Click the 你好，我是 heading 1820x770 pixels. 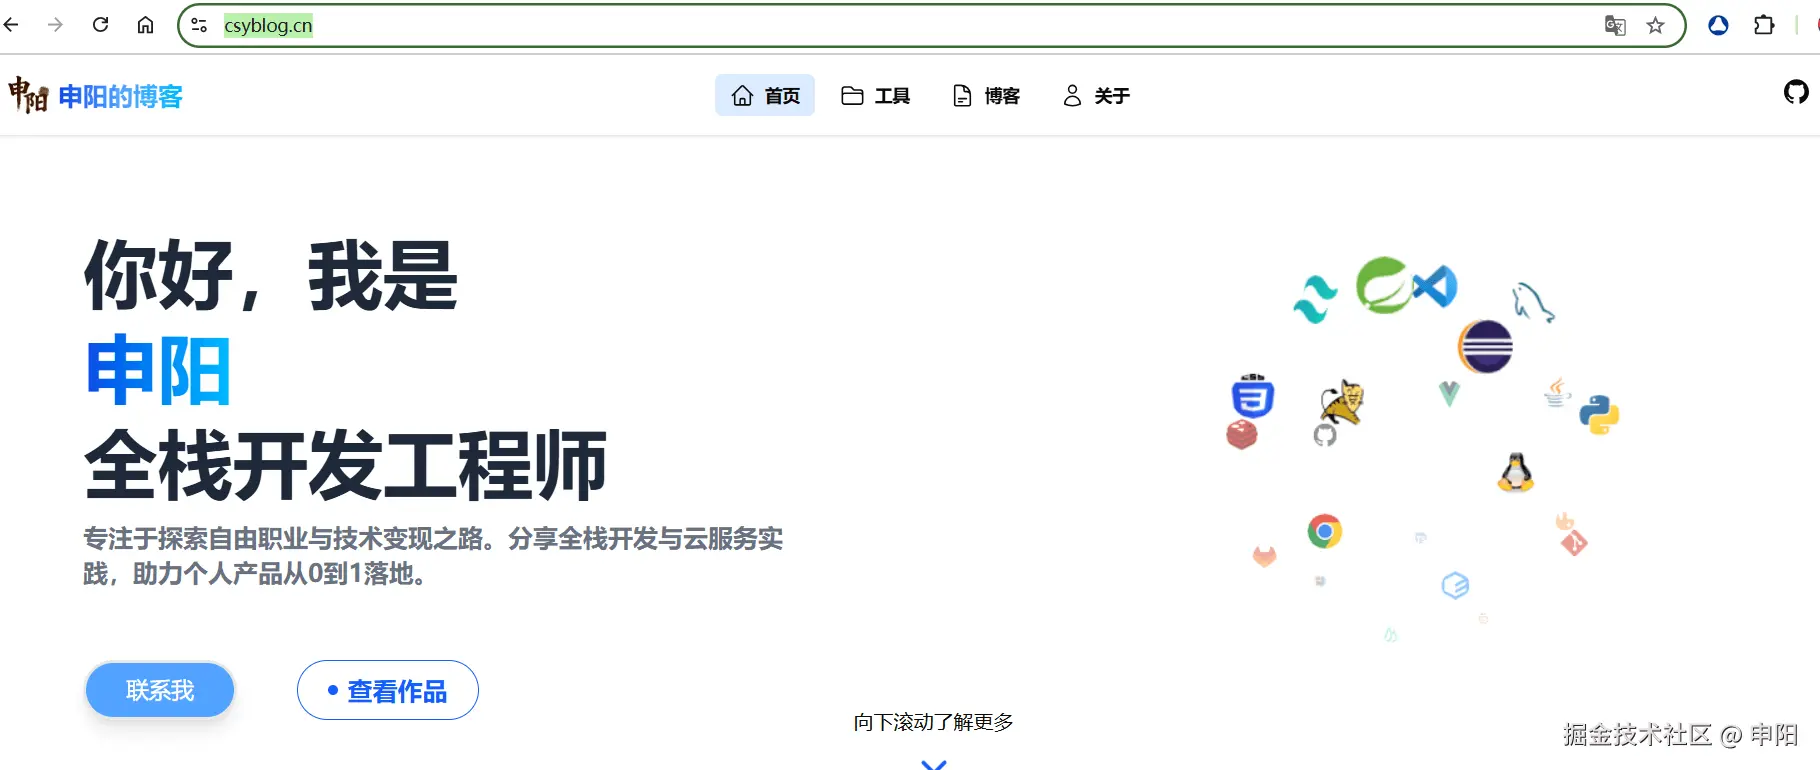pos(271,276)
